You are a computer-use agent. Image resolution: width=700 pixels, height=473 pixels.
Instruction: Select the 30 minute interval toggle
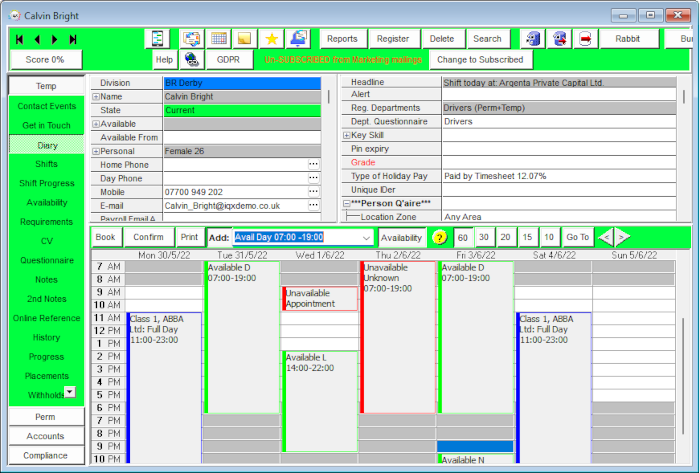pos(484,237)
